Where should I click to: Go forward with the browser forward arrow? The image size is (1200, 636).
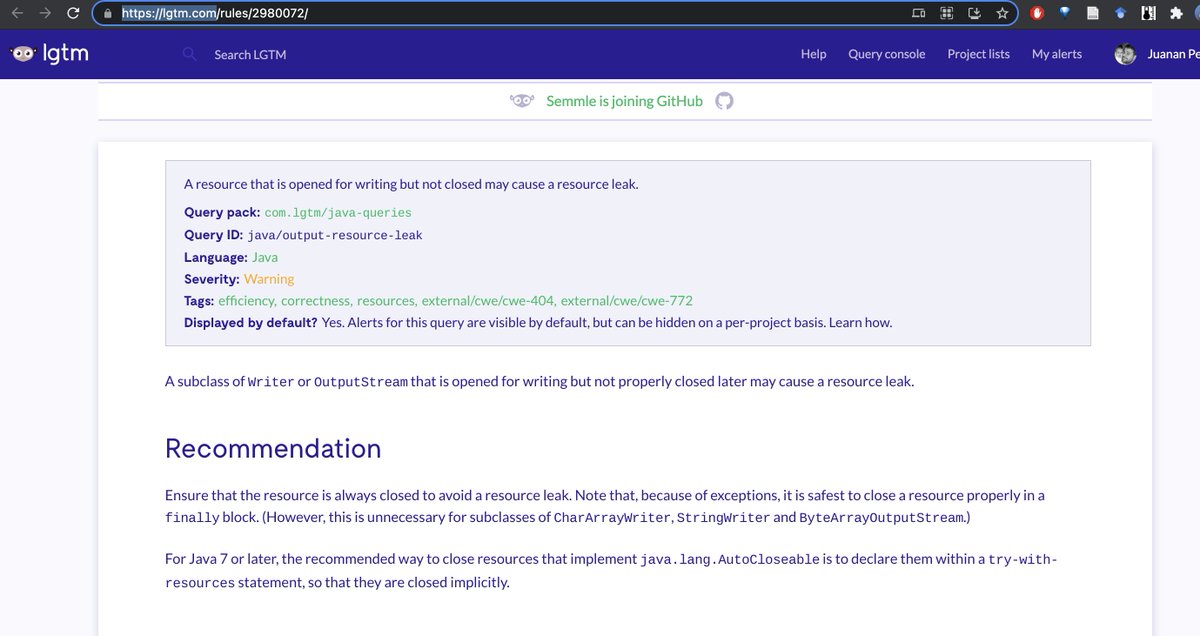coord(43,14)
